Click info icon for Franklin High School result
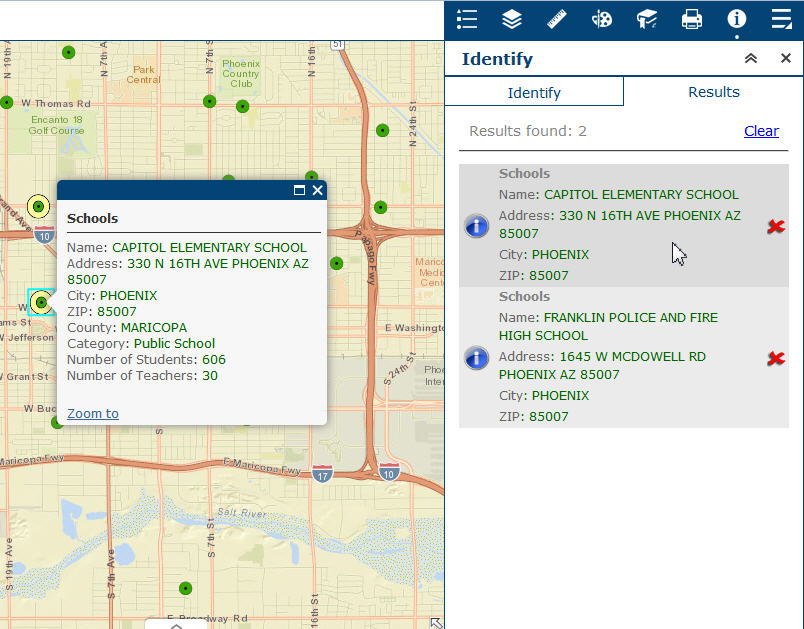The width and height of the screenshot is (804, 629). [x=477, y=358]
